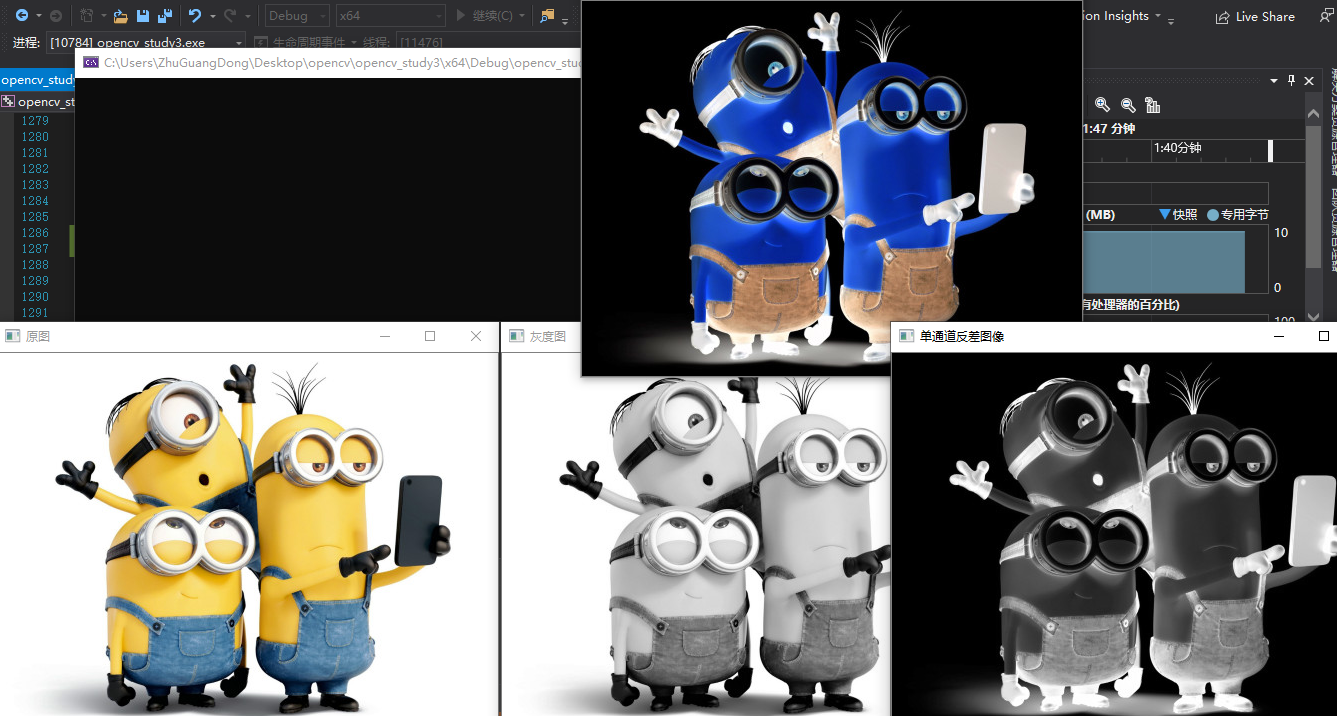The width and height of the screenshot is (1337, 716).
Task: Reset diagnostic view with the chart icon
Action: pyautogui.click(x=1152, y=105)
